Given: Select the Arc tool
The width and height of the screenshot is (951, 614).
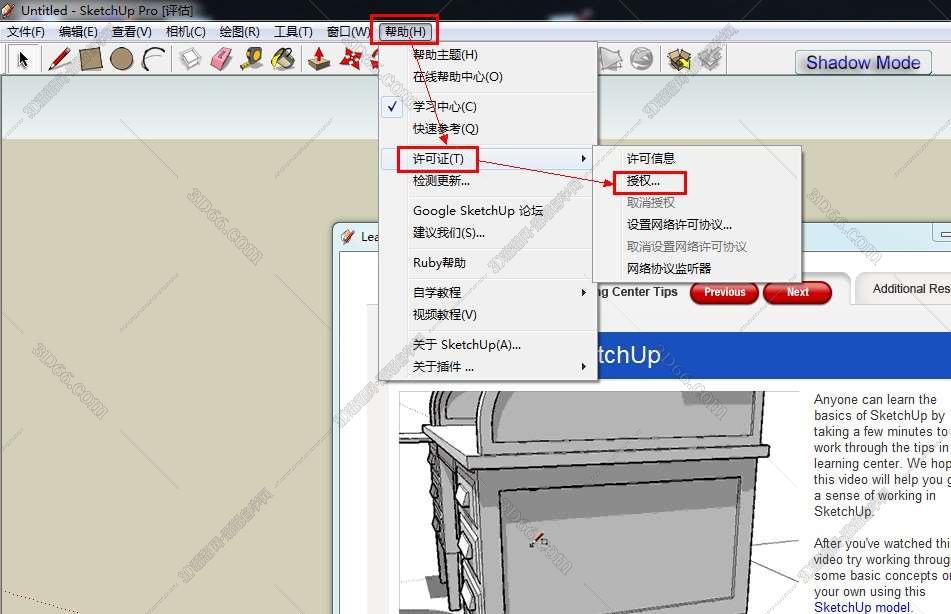Looking at the screenshot, I should click(x=153, y=59).
